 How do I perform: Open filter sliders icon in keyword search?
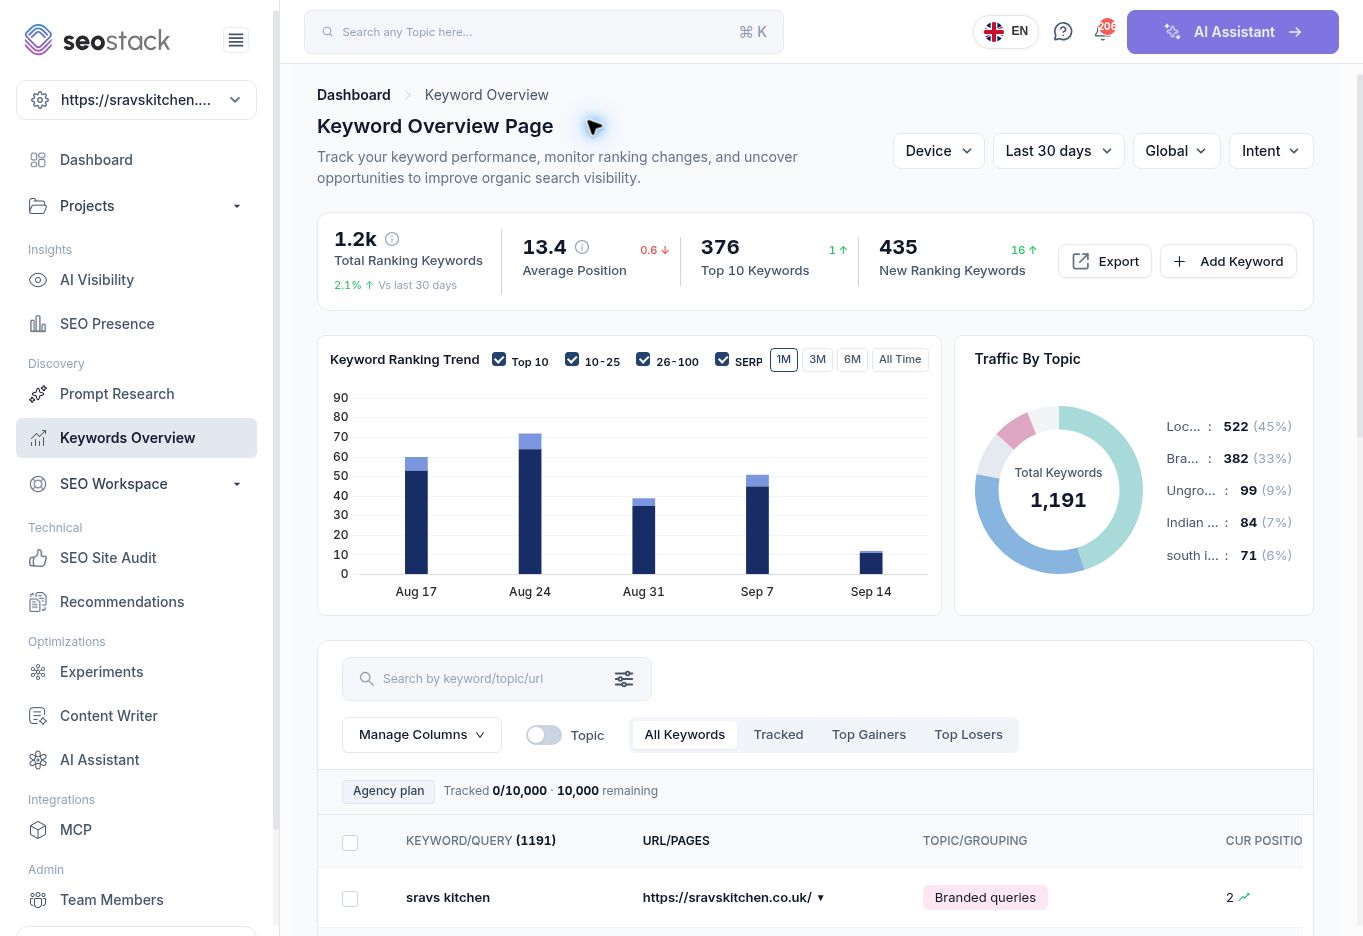click(624, 679)
